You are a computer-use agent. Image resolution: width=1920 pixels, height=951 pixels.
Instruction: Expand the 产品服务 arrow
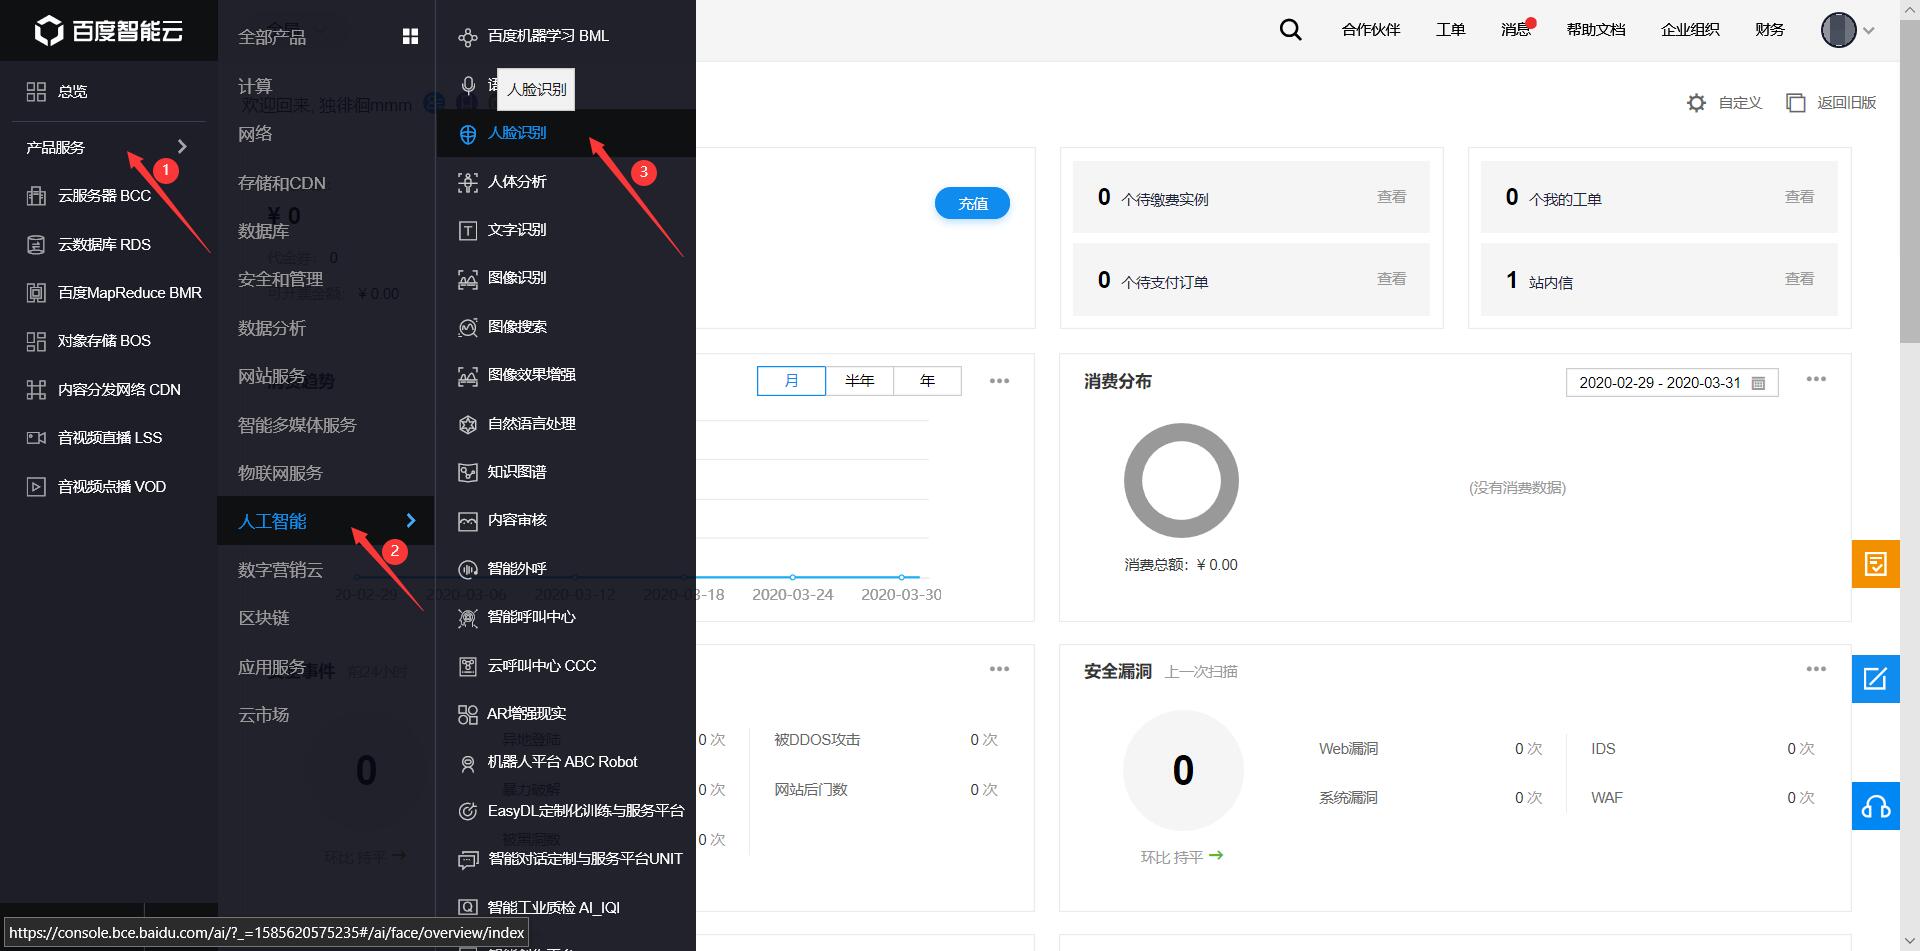[x=182, y=147]
